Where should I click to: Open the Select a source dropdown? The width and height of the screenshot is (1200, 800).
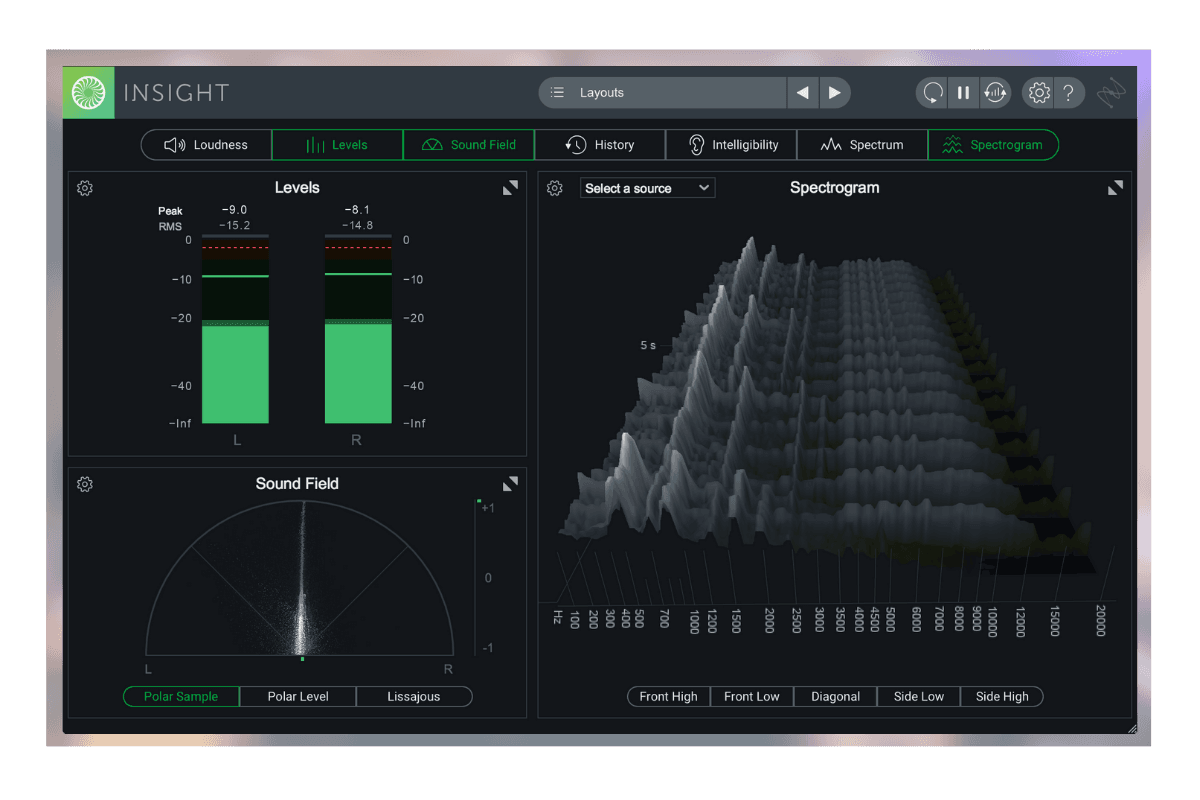647,188
